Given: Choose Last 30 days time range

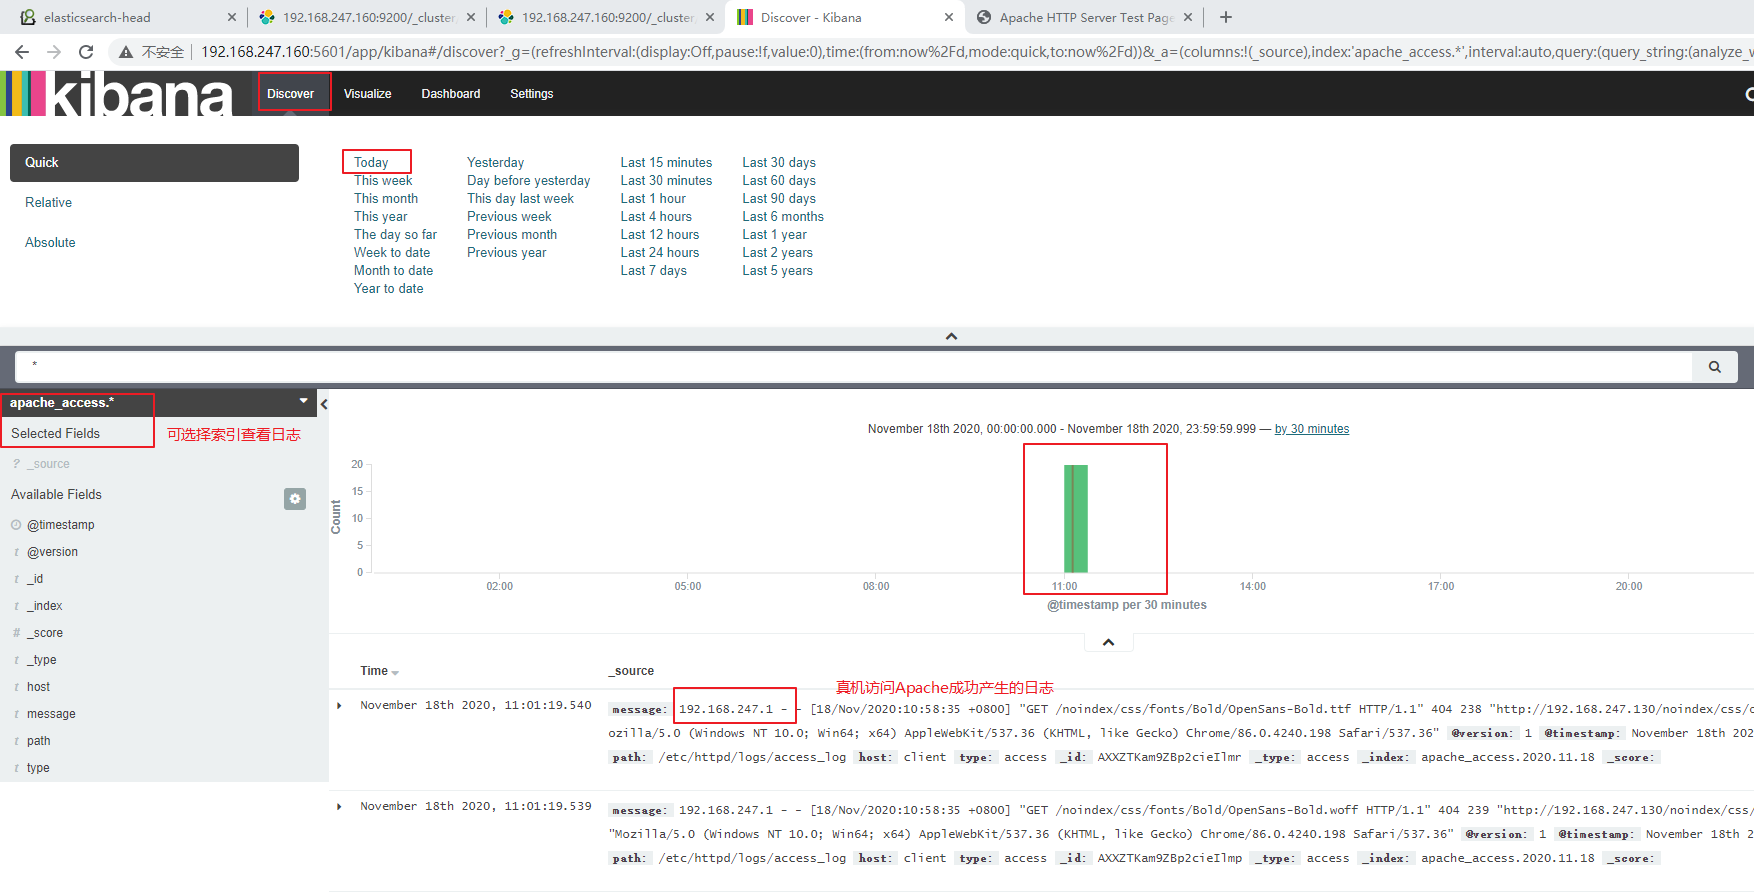Looking at the screenshot, I should click(x=779, y=163).
